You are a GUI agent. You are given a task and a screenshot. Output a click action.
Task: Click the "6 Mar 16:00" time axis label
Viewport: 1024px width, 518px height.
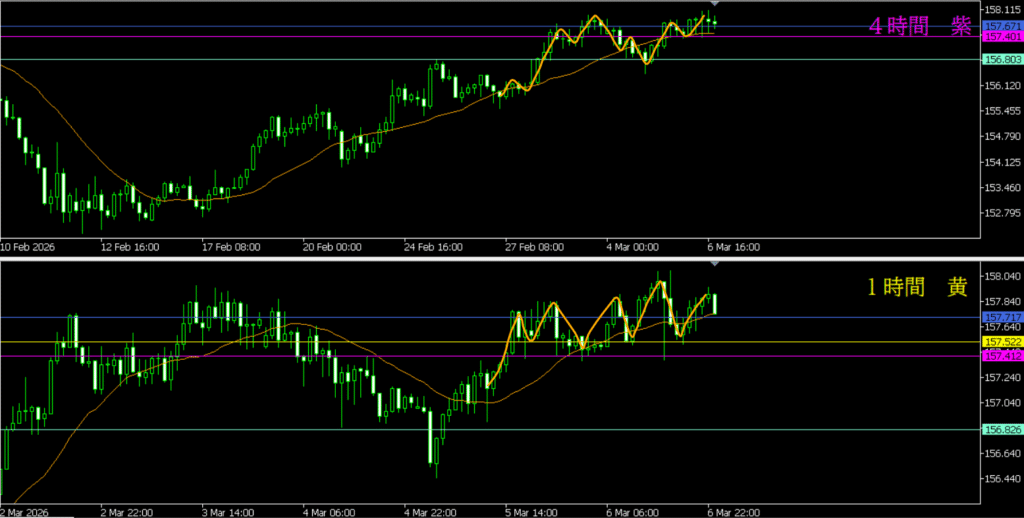pyautogui.click(x=735, y=245)
